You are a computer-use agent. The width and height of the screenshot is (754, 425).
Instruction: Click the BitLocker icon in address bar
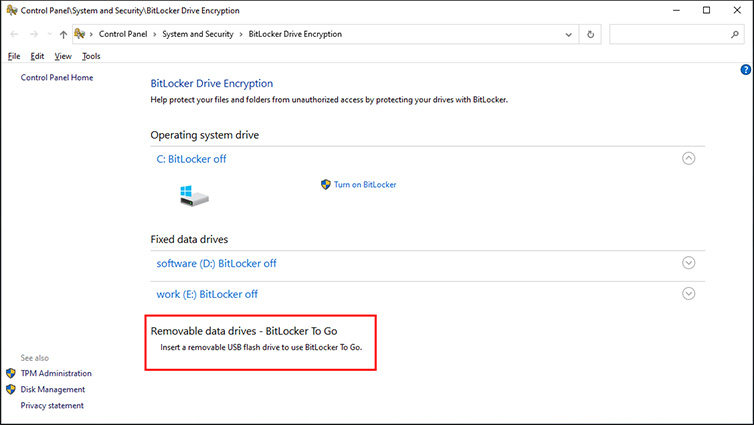pyautogui.click(x=80, y=34)
